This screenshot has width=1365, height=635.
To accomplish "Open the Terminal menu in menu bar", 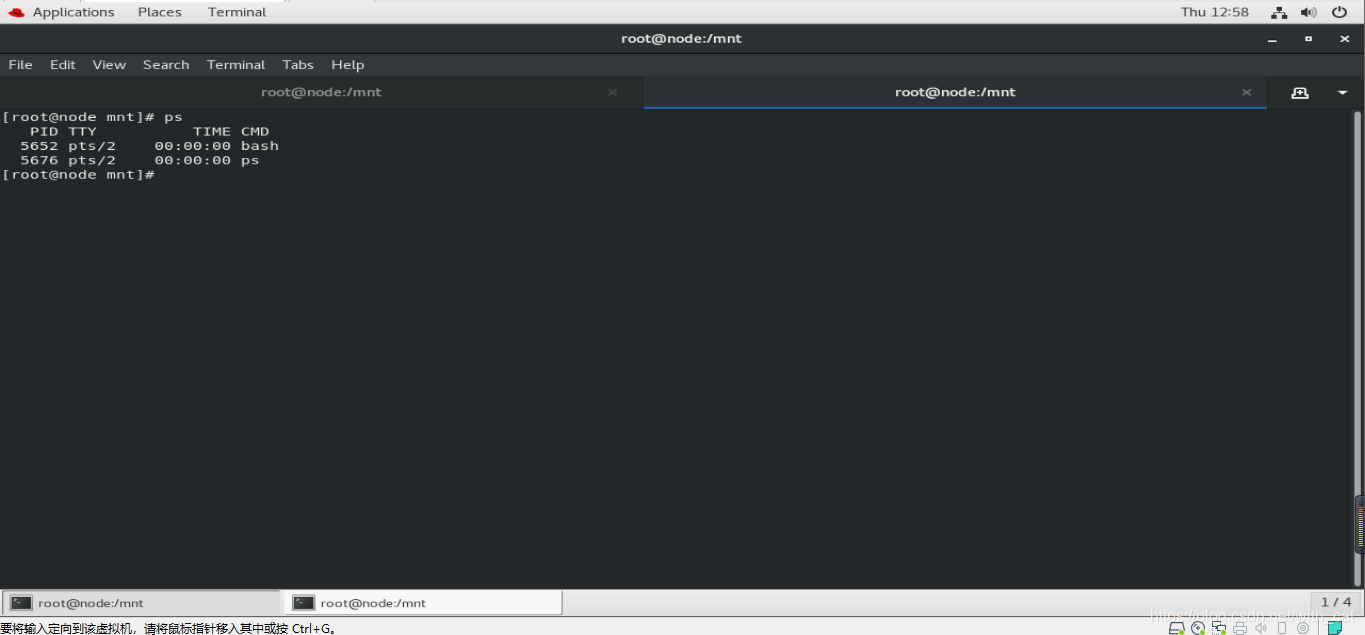I will coord(236,64).
